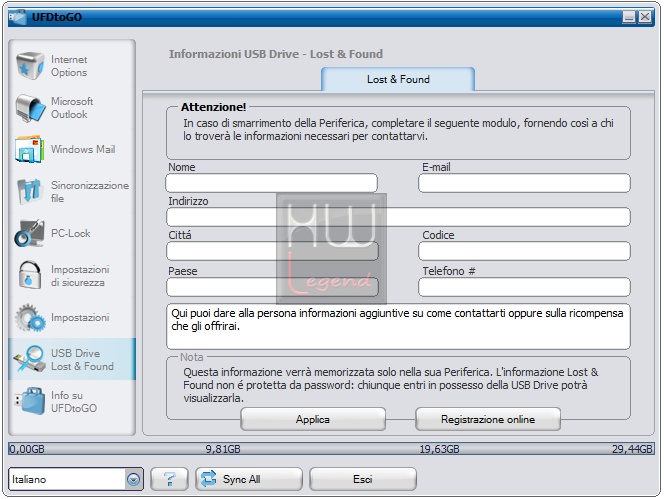Switch to the Lost & Found tab
Viewport: 664px width, 499px height.
(x=398, y=79)
